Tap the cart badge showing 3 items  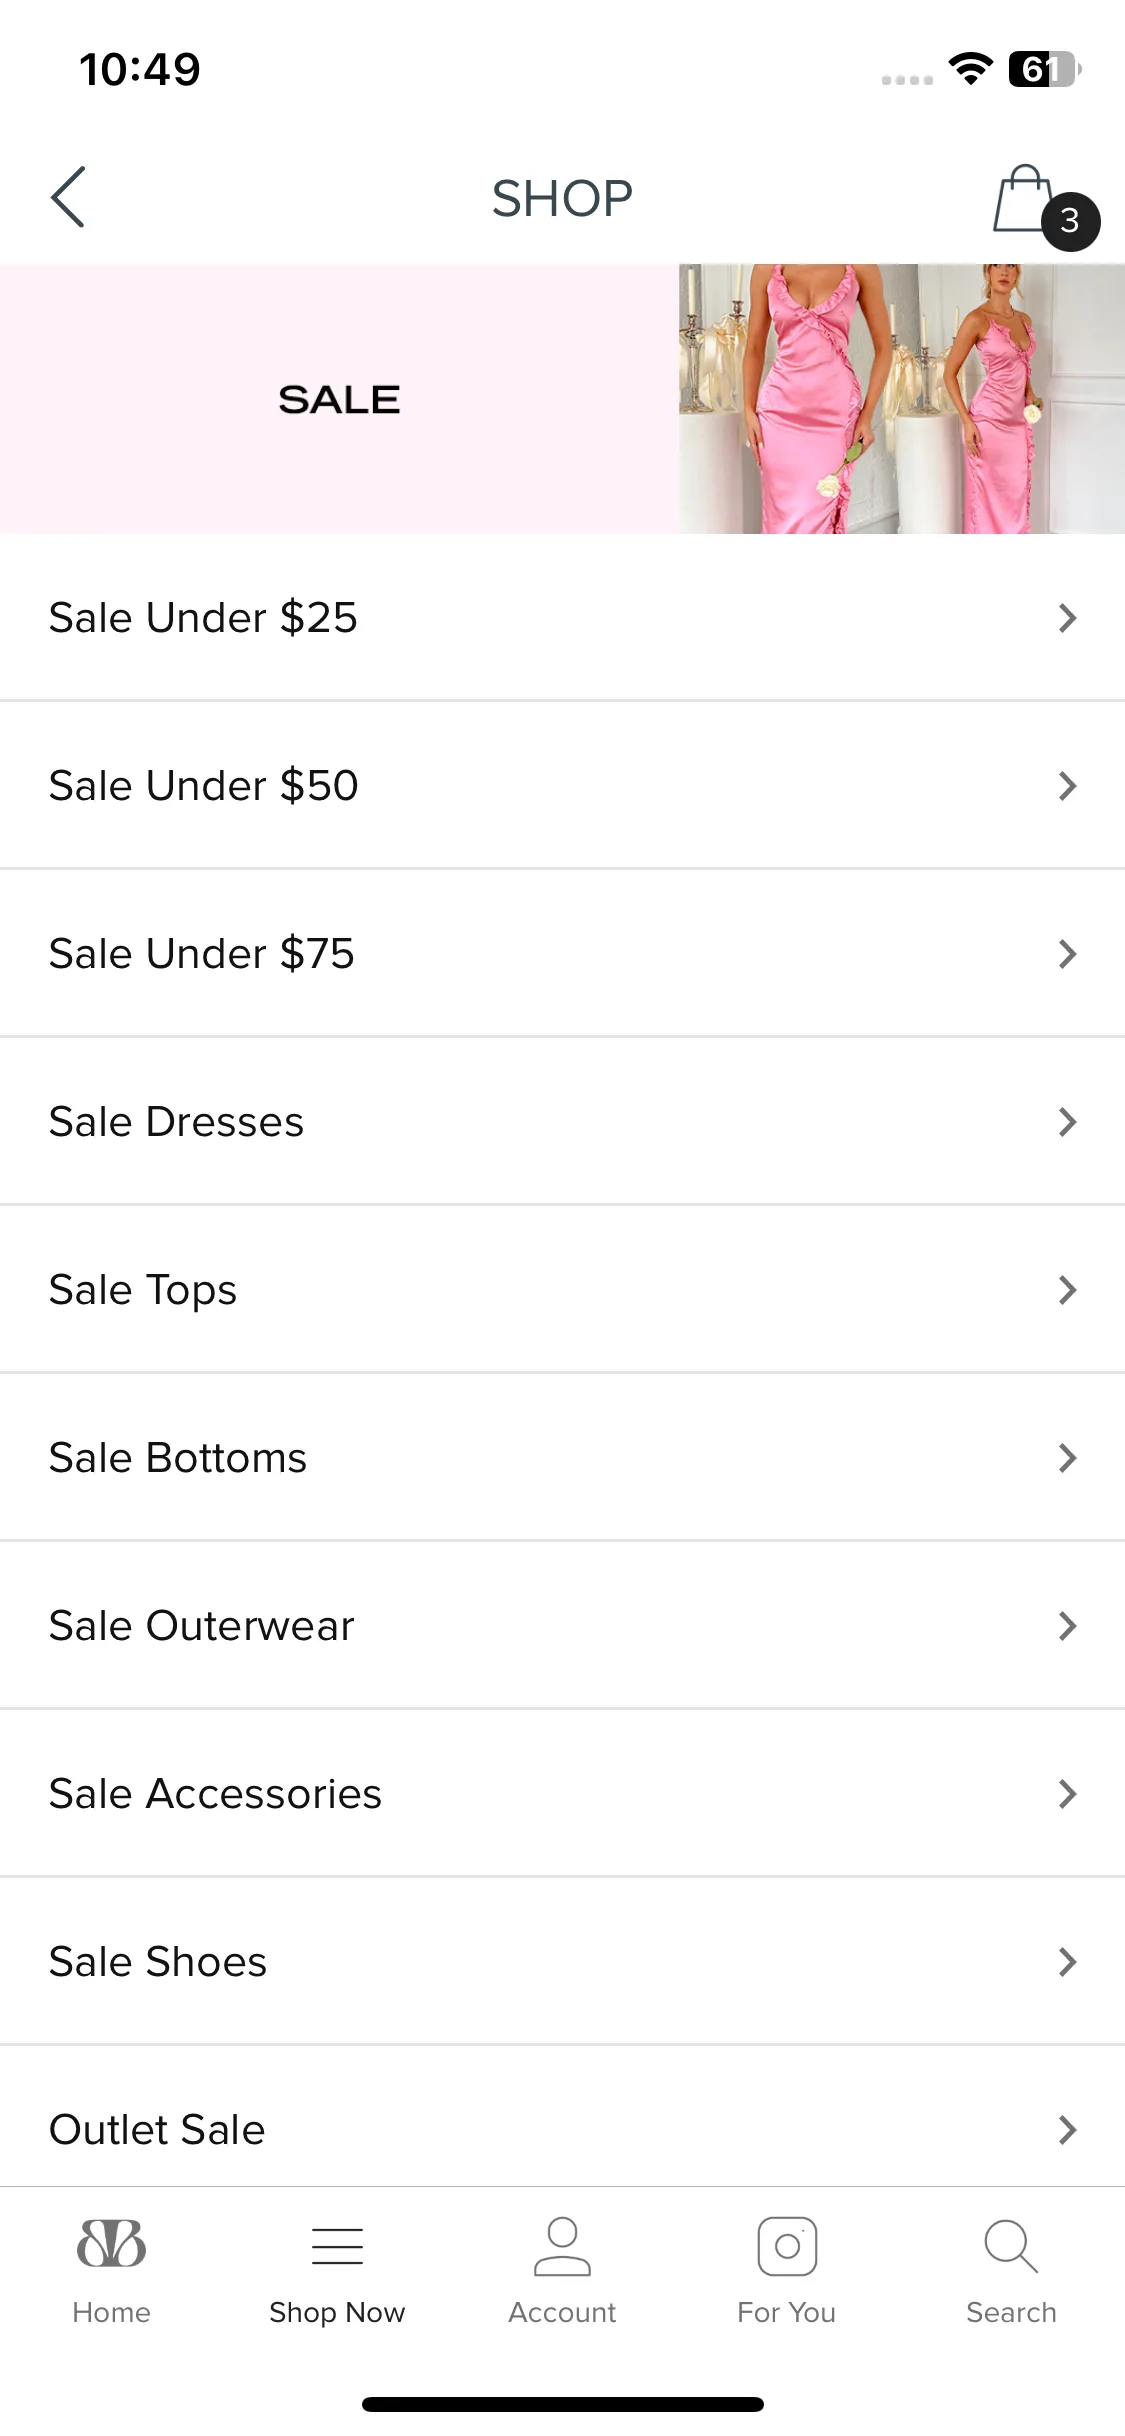tap(1070, 221)
